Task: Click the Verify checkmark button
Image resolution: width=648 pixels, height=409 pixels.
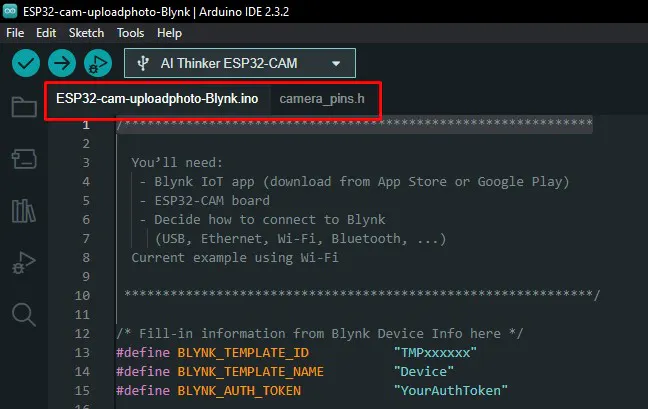Action: click(26, 63)
